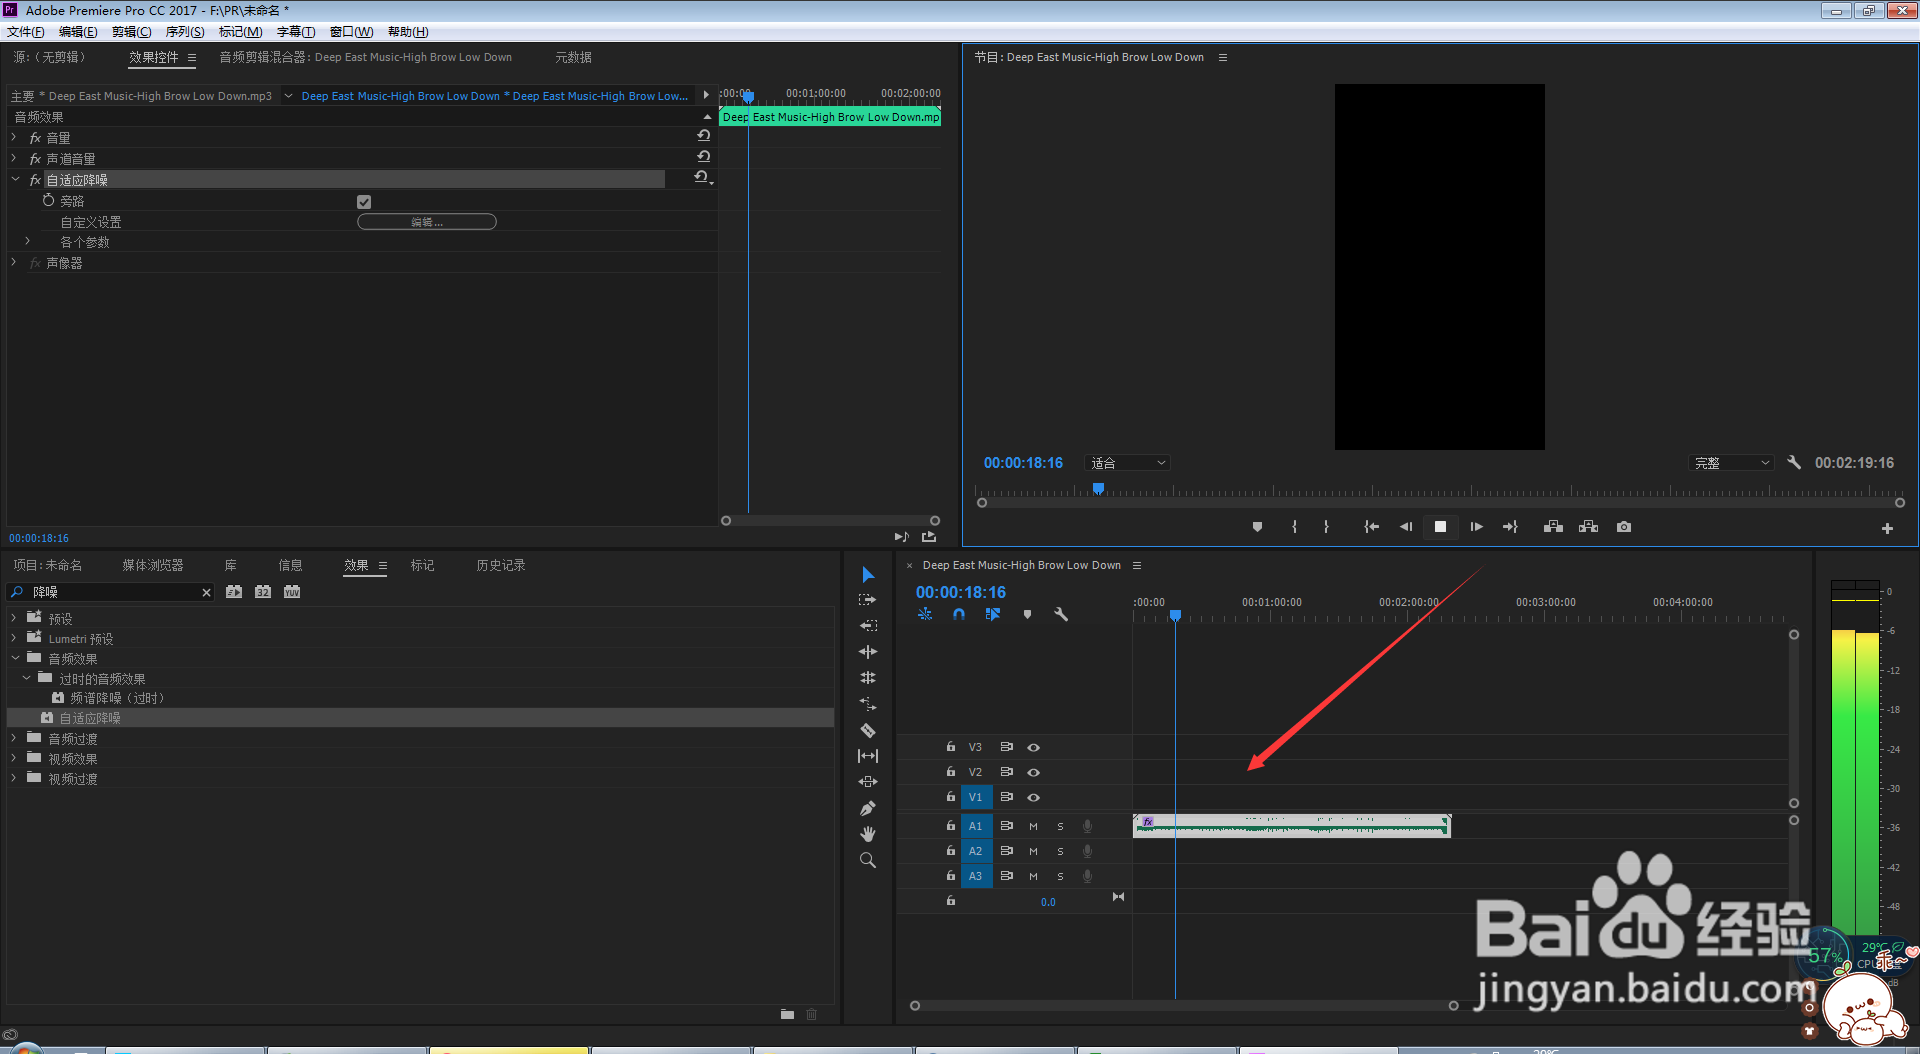Image resolution: width=1920 pixels, height=1054 pixels.
Task: Switch to the 媒体浏览器 tab
Action: (153, 565)
